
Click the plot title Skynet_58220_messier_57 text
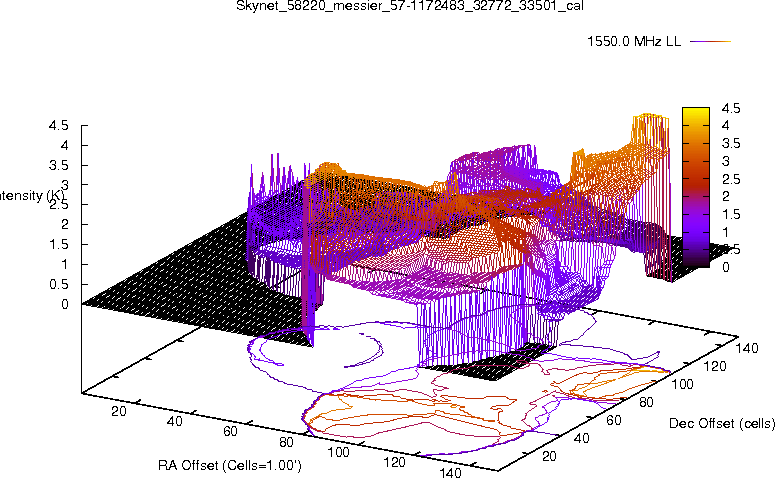[410, 6]
